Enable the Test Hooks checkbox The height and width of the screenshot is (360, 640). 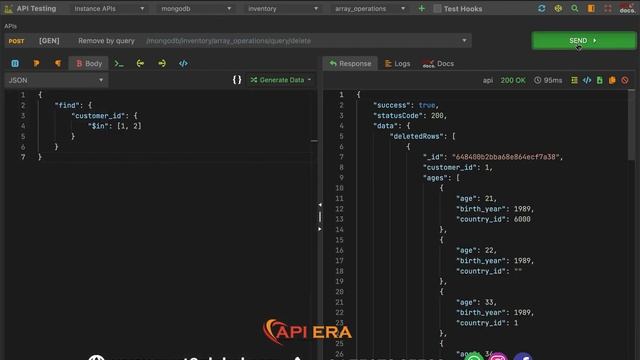(437, 8)
